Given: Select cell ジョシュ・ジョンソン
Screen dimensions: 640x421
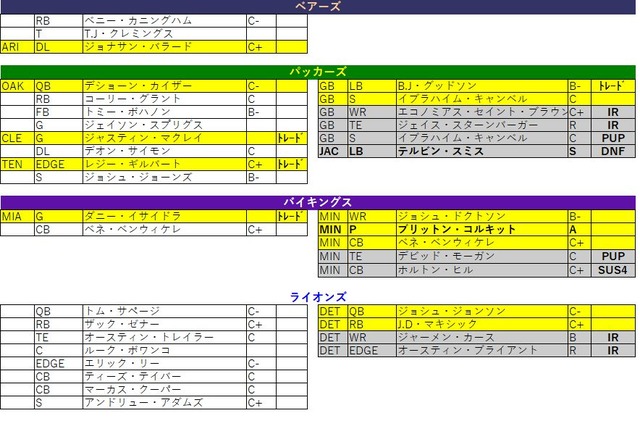Looking at the screenshot, I should [482, 311].
